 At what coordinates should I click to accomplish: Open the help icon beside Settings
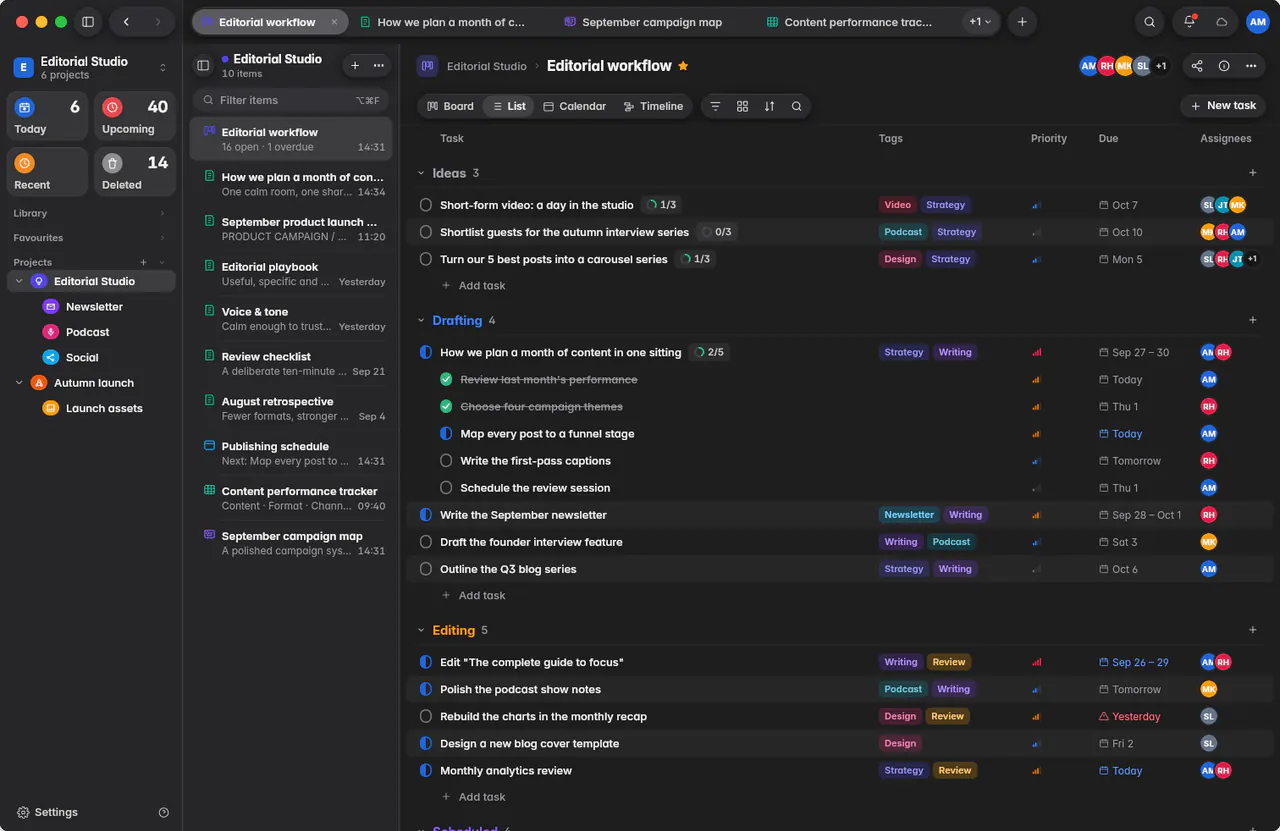164,813
